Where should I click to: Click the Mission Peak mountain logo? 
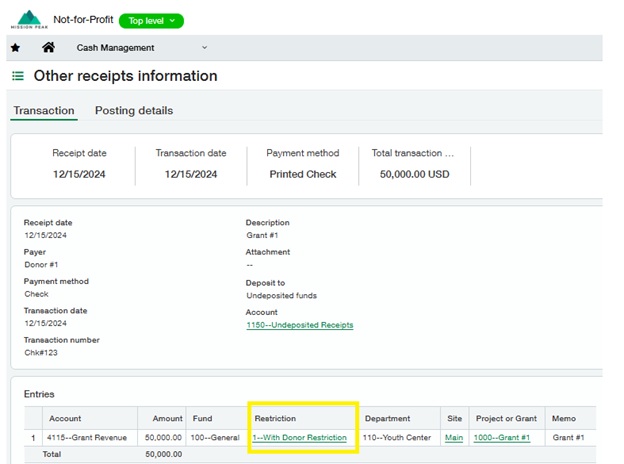(29, 19)
